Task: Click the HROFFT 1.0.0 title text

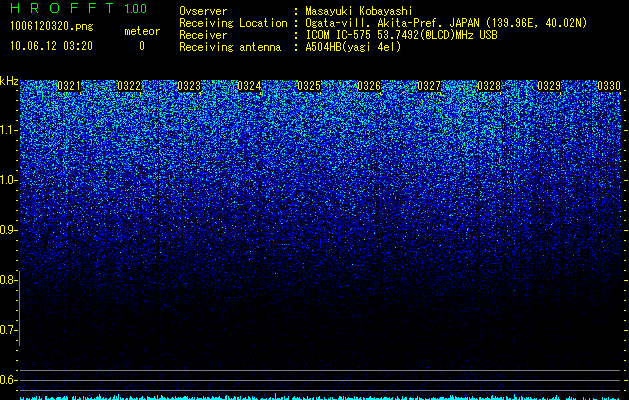Action: point(78,8)
